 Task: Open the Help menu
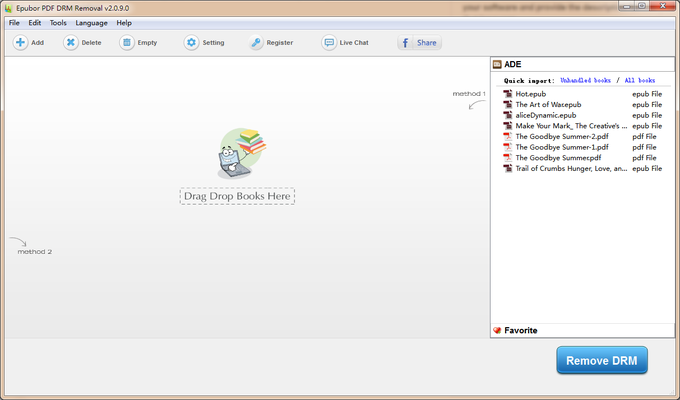124,23
